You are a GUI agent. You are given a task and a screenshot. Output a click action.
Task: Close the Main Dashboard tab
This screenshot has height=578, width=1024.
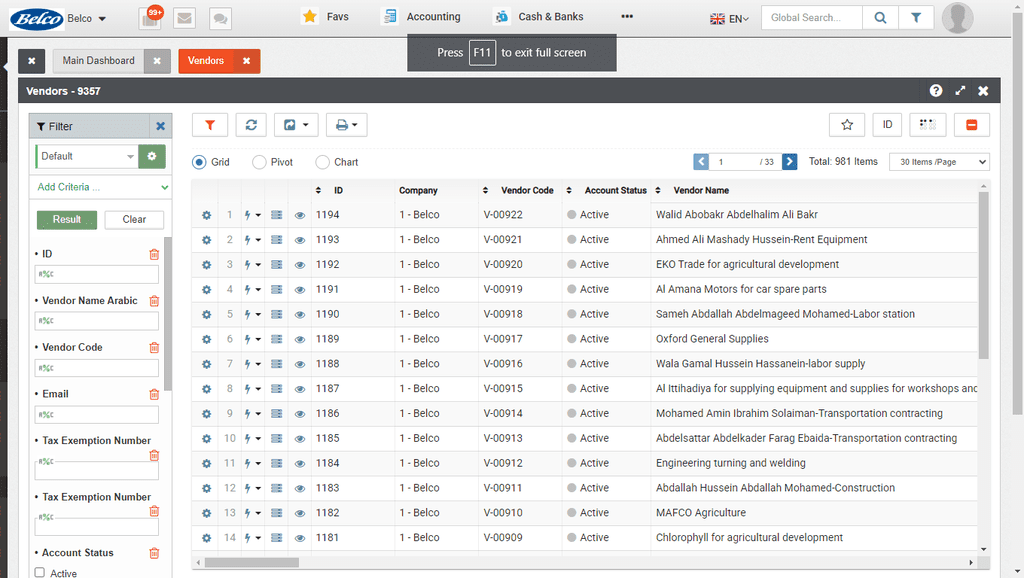pos(157,61)
